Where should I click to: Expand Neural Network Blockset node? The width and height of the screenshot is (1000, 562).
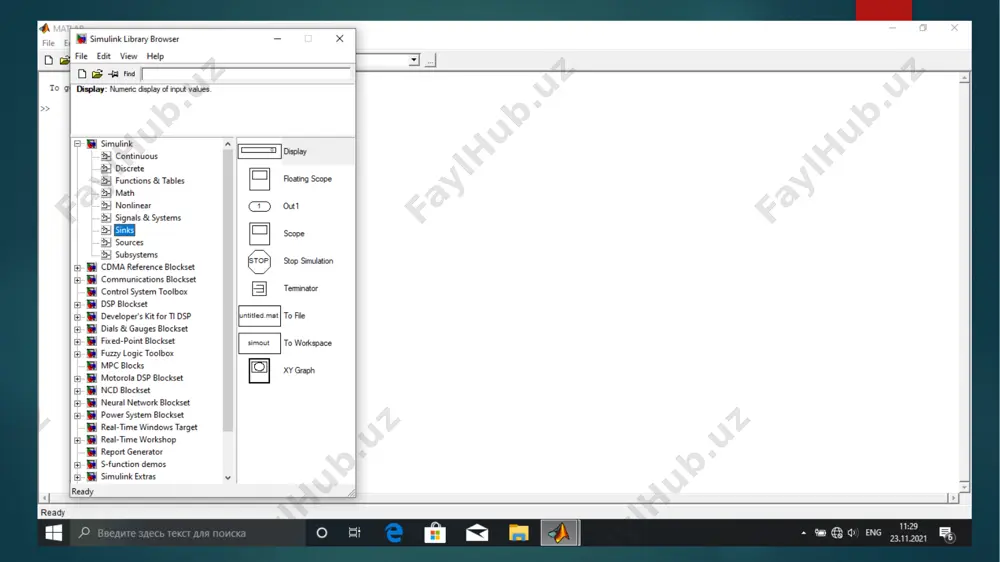78,403
